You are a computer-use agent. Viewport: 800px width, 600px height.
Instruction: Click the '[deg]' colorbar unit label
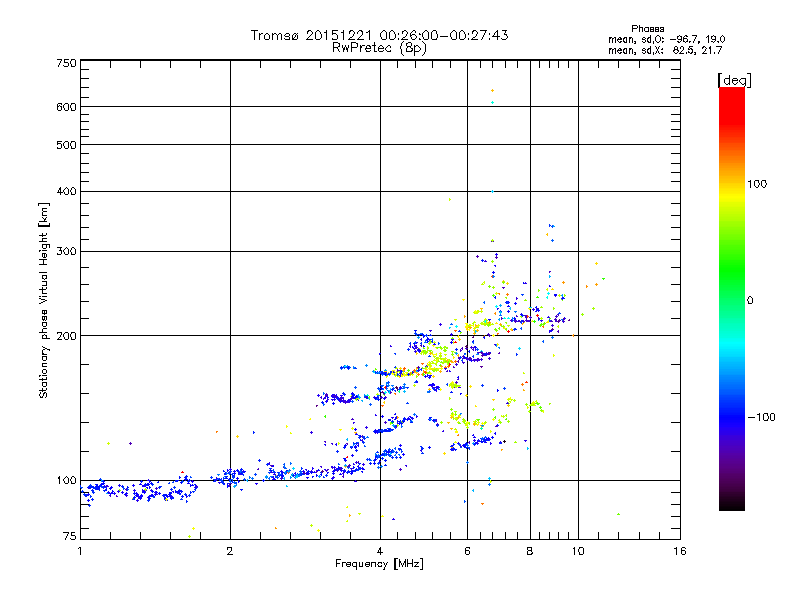click(734, 80)
